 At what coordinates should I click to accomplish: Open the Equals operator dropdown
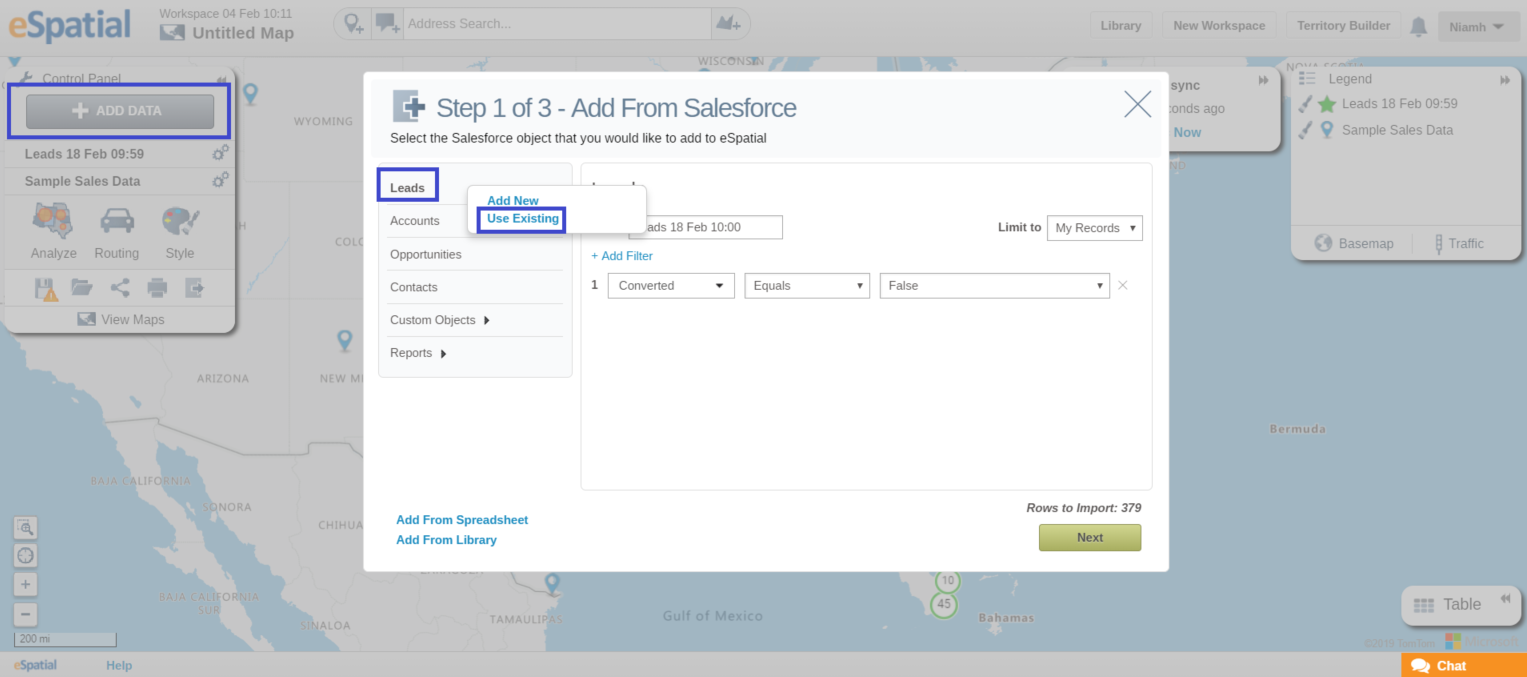point(807,285)
